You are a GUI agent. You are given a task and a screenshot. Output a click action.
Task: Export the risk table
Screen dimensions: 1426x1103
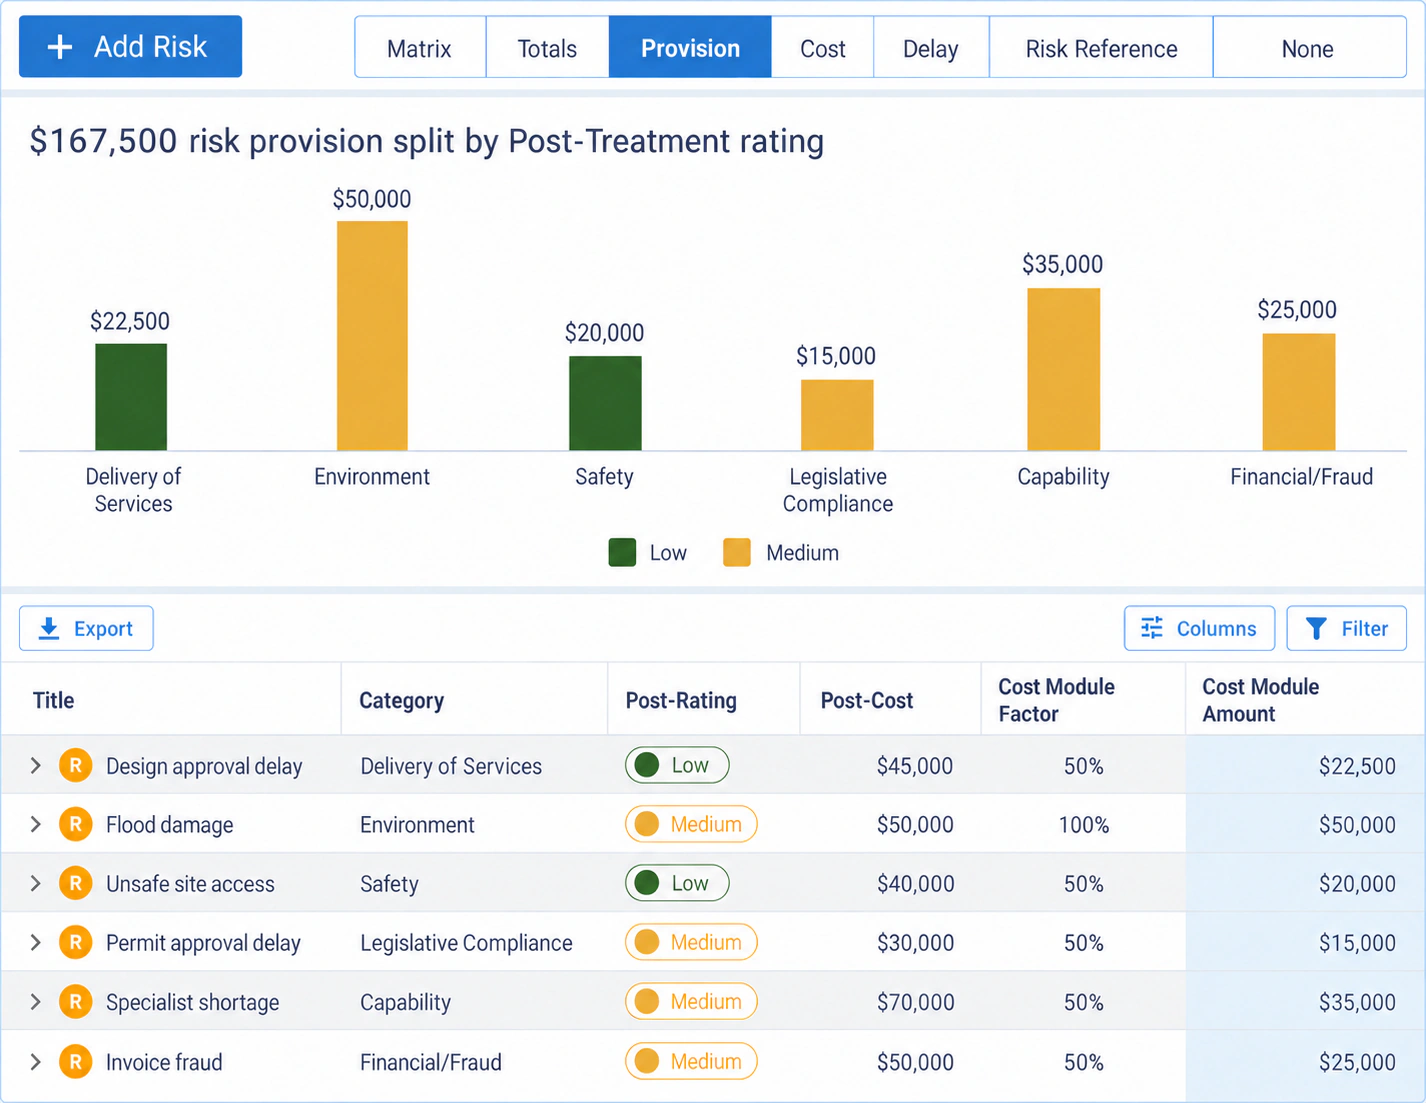click(86, 628)
